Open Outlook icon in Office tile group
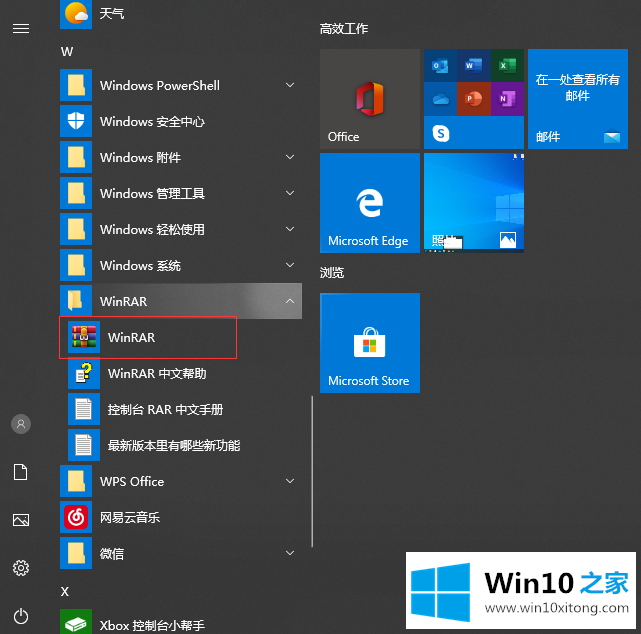 [x=440, y=65]
